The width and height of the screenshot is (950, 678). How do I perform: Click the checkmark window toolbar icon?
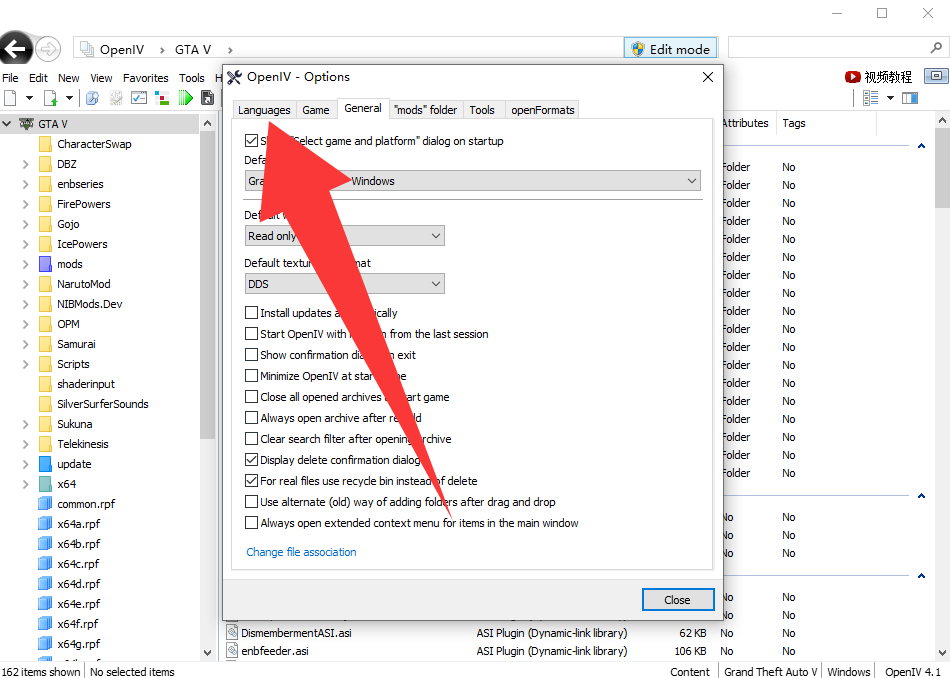[139, 98]
